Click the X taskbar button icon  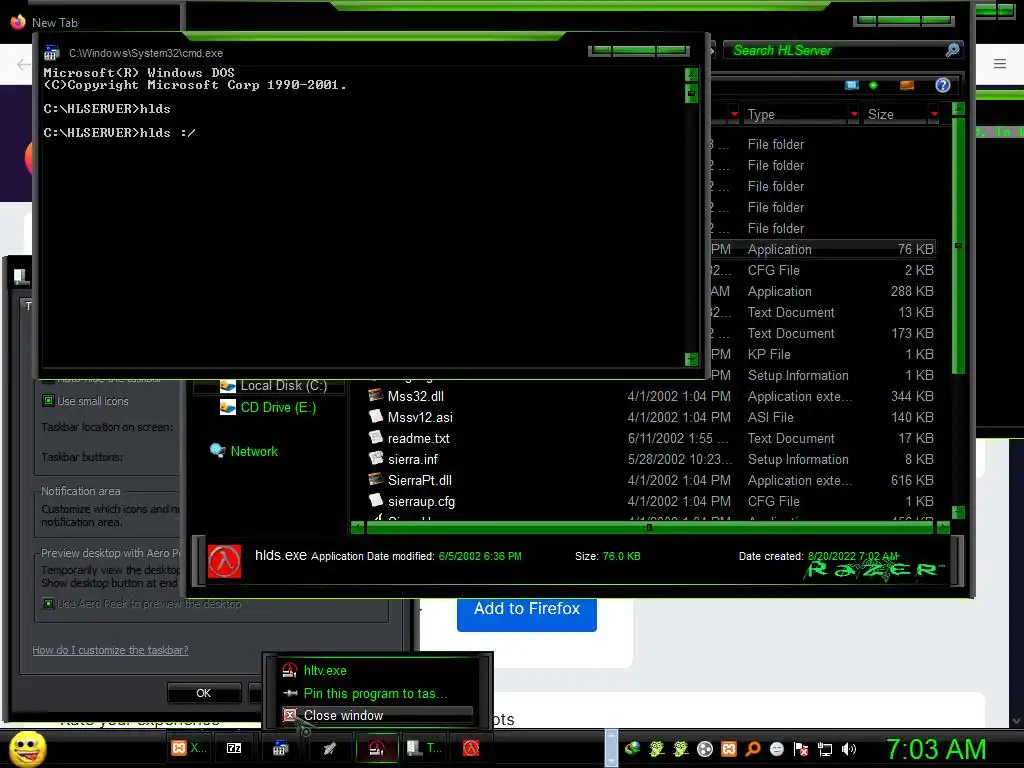click(178, 748)
